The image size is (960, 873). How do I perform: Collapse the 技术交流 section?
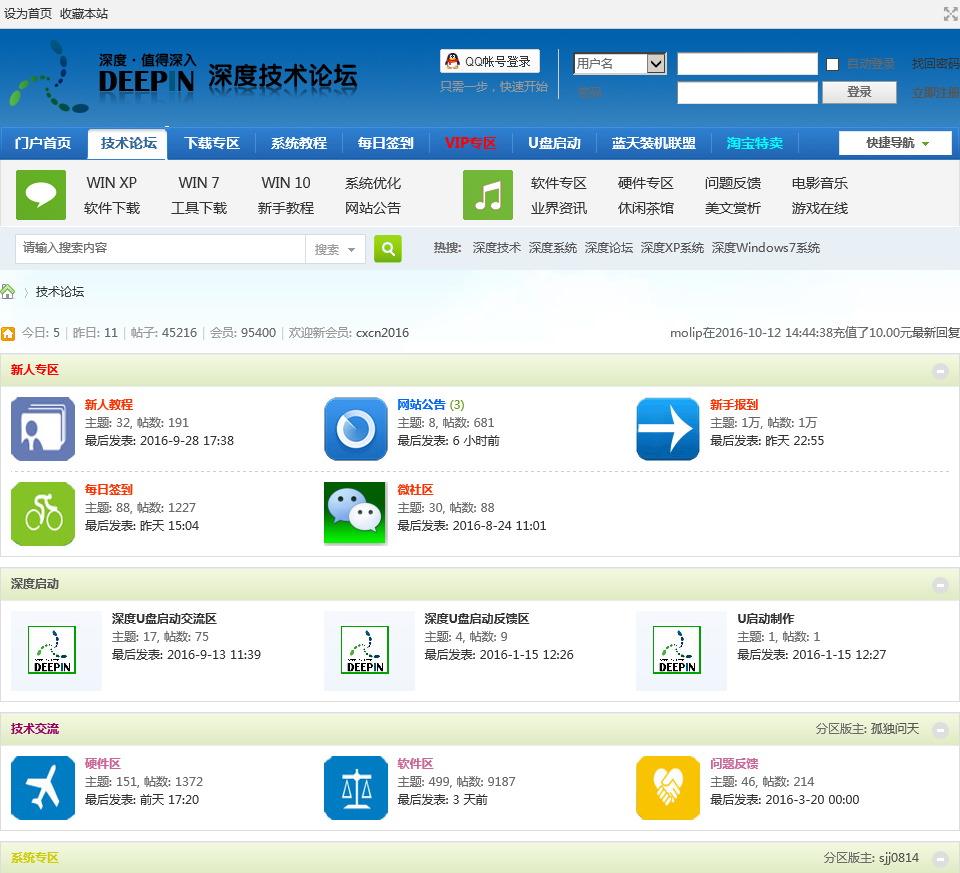click(940, 730)
